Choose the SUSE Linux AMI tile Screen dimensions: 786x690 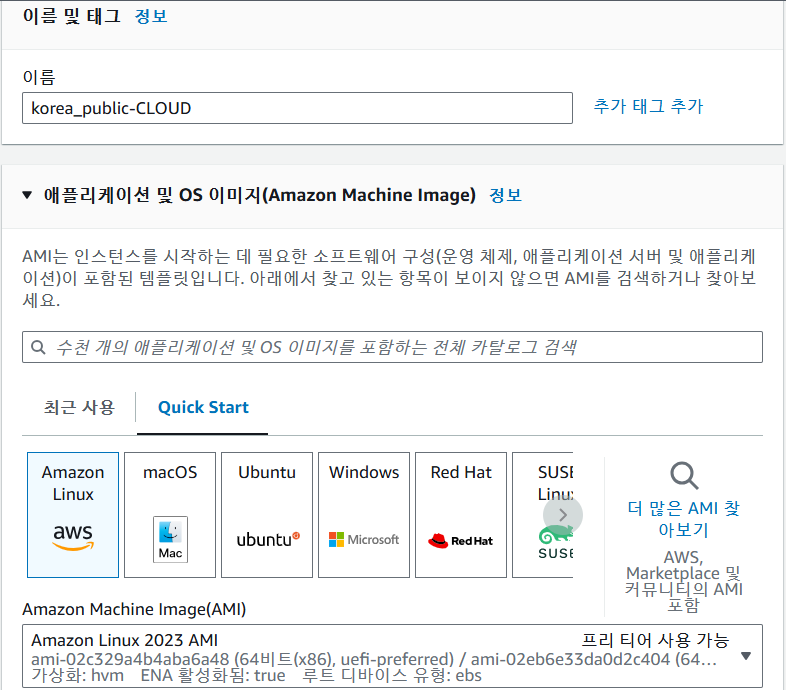542,514
